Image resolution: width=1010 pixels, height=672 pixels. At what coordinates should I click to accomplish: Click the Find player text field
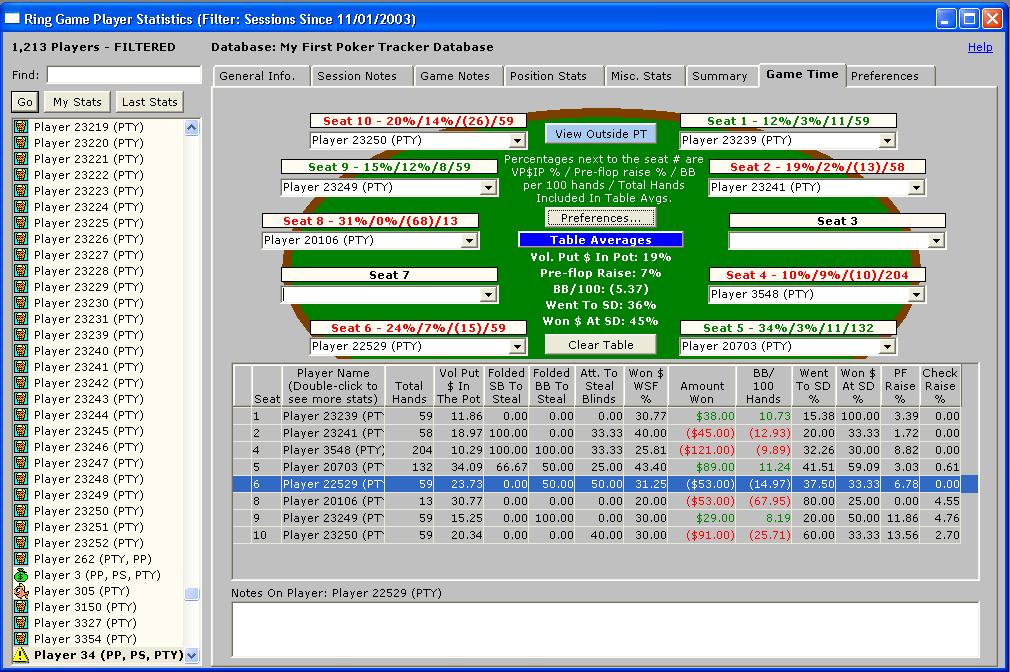pyautogui.click(x=124, y=75)
